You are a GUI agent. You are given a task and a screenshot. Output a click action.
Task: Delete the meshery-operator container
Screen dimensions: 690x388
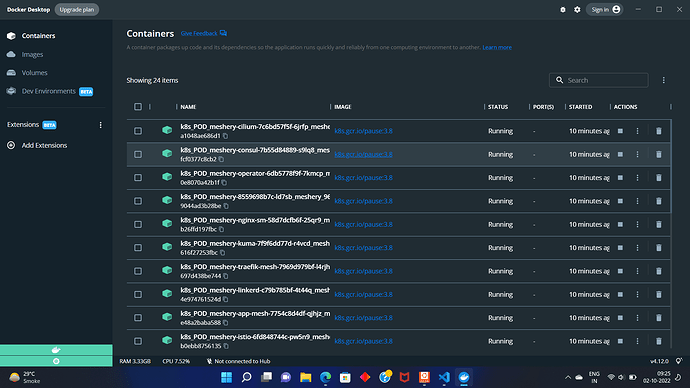pyautogui.click(x=658, y=177)
